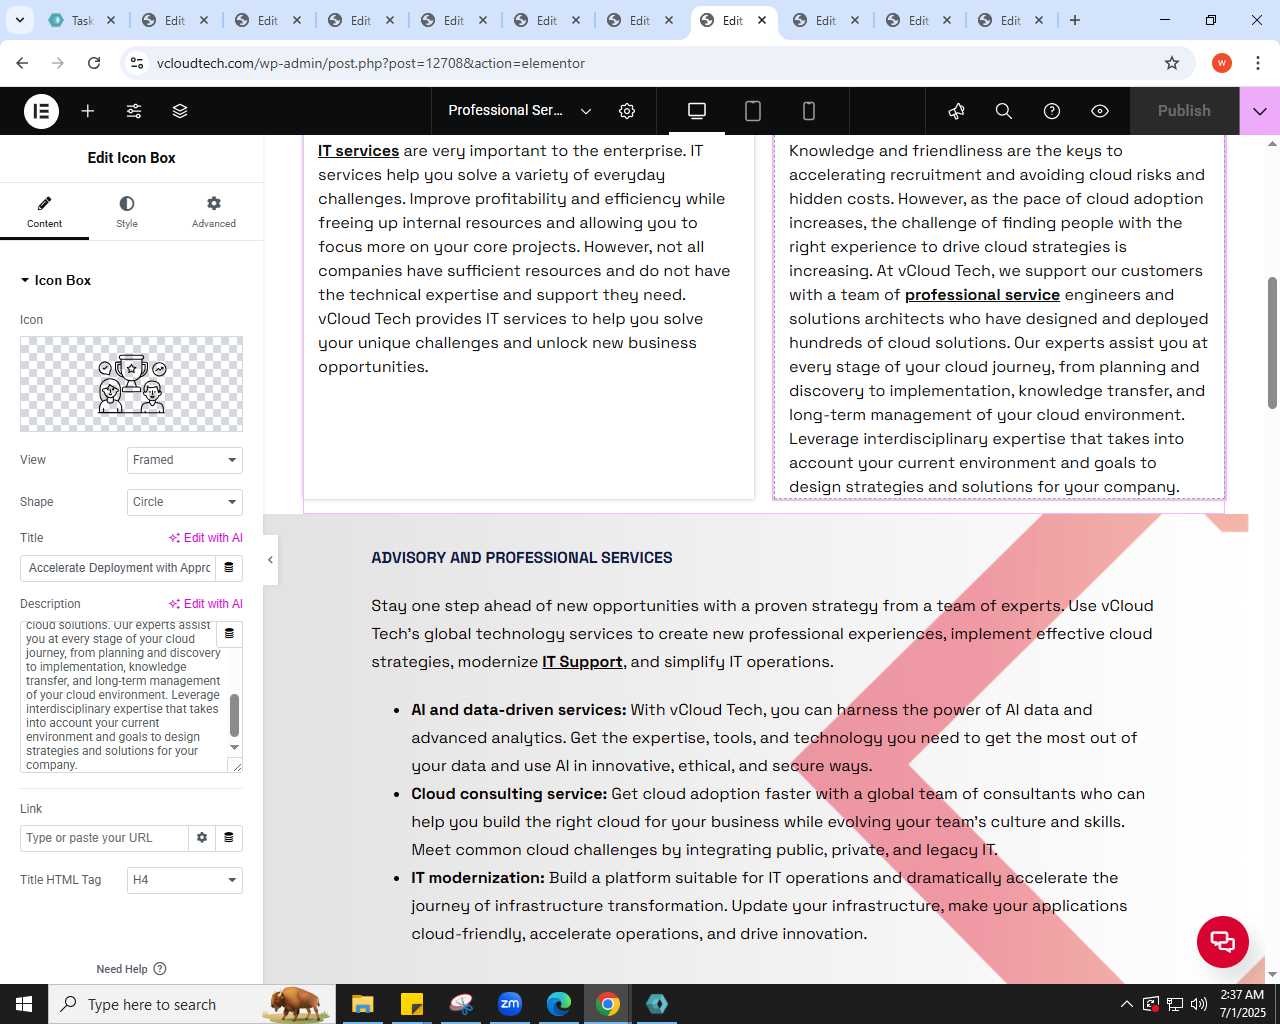Open Title HTML Tag dropdown H4
The height and width of the screenshot is (1024, 1280).
click(185, 880)
